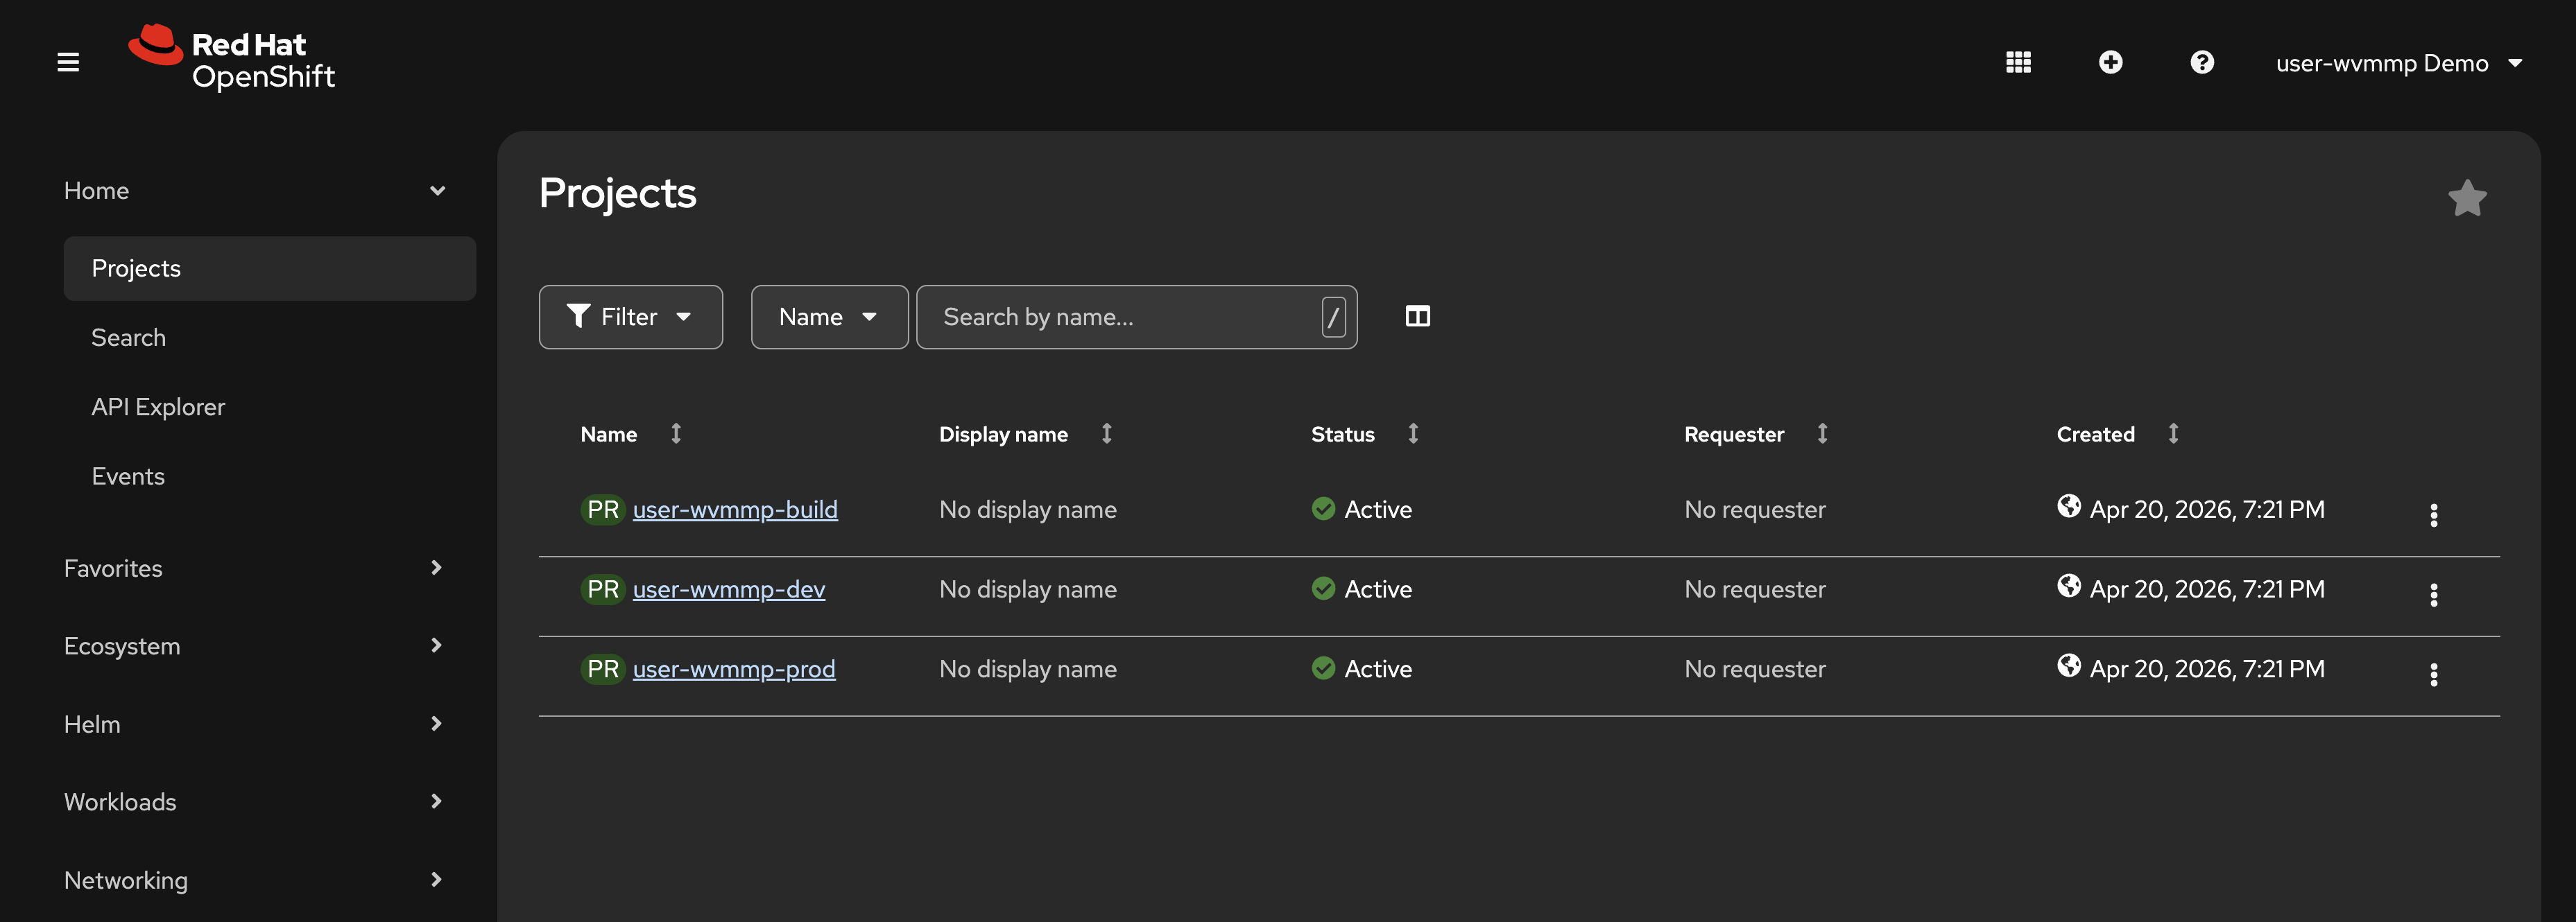Toggle the hamburger navigation menu
Image resolution: width=2576 pixels, height=922 pixels.
click(x=68, y=63)
